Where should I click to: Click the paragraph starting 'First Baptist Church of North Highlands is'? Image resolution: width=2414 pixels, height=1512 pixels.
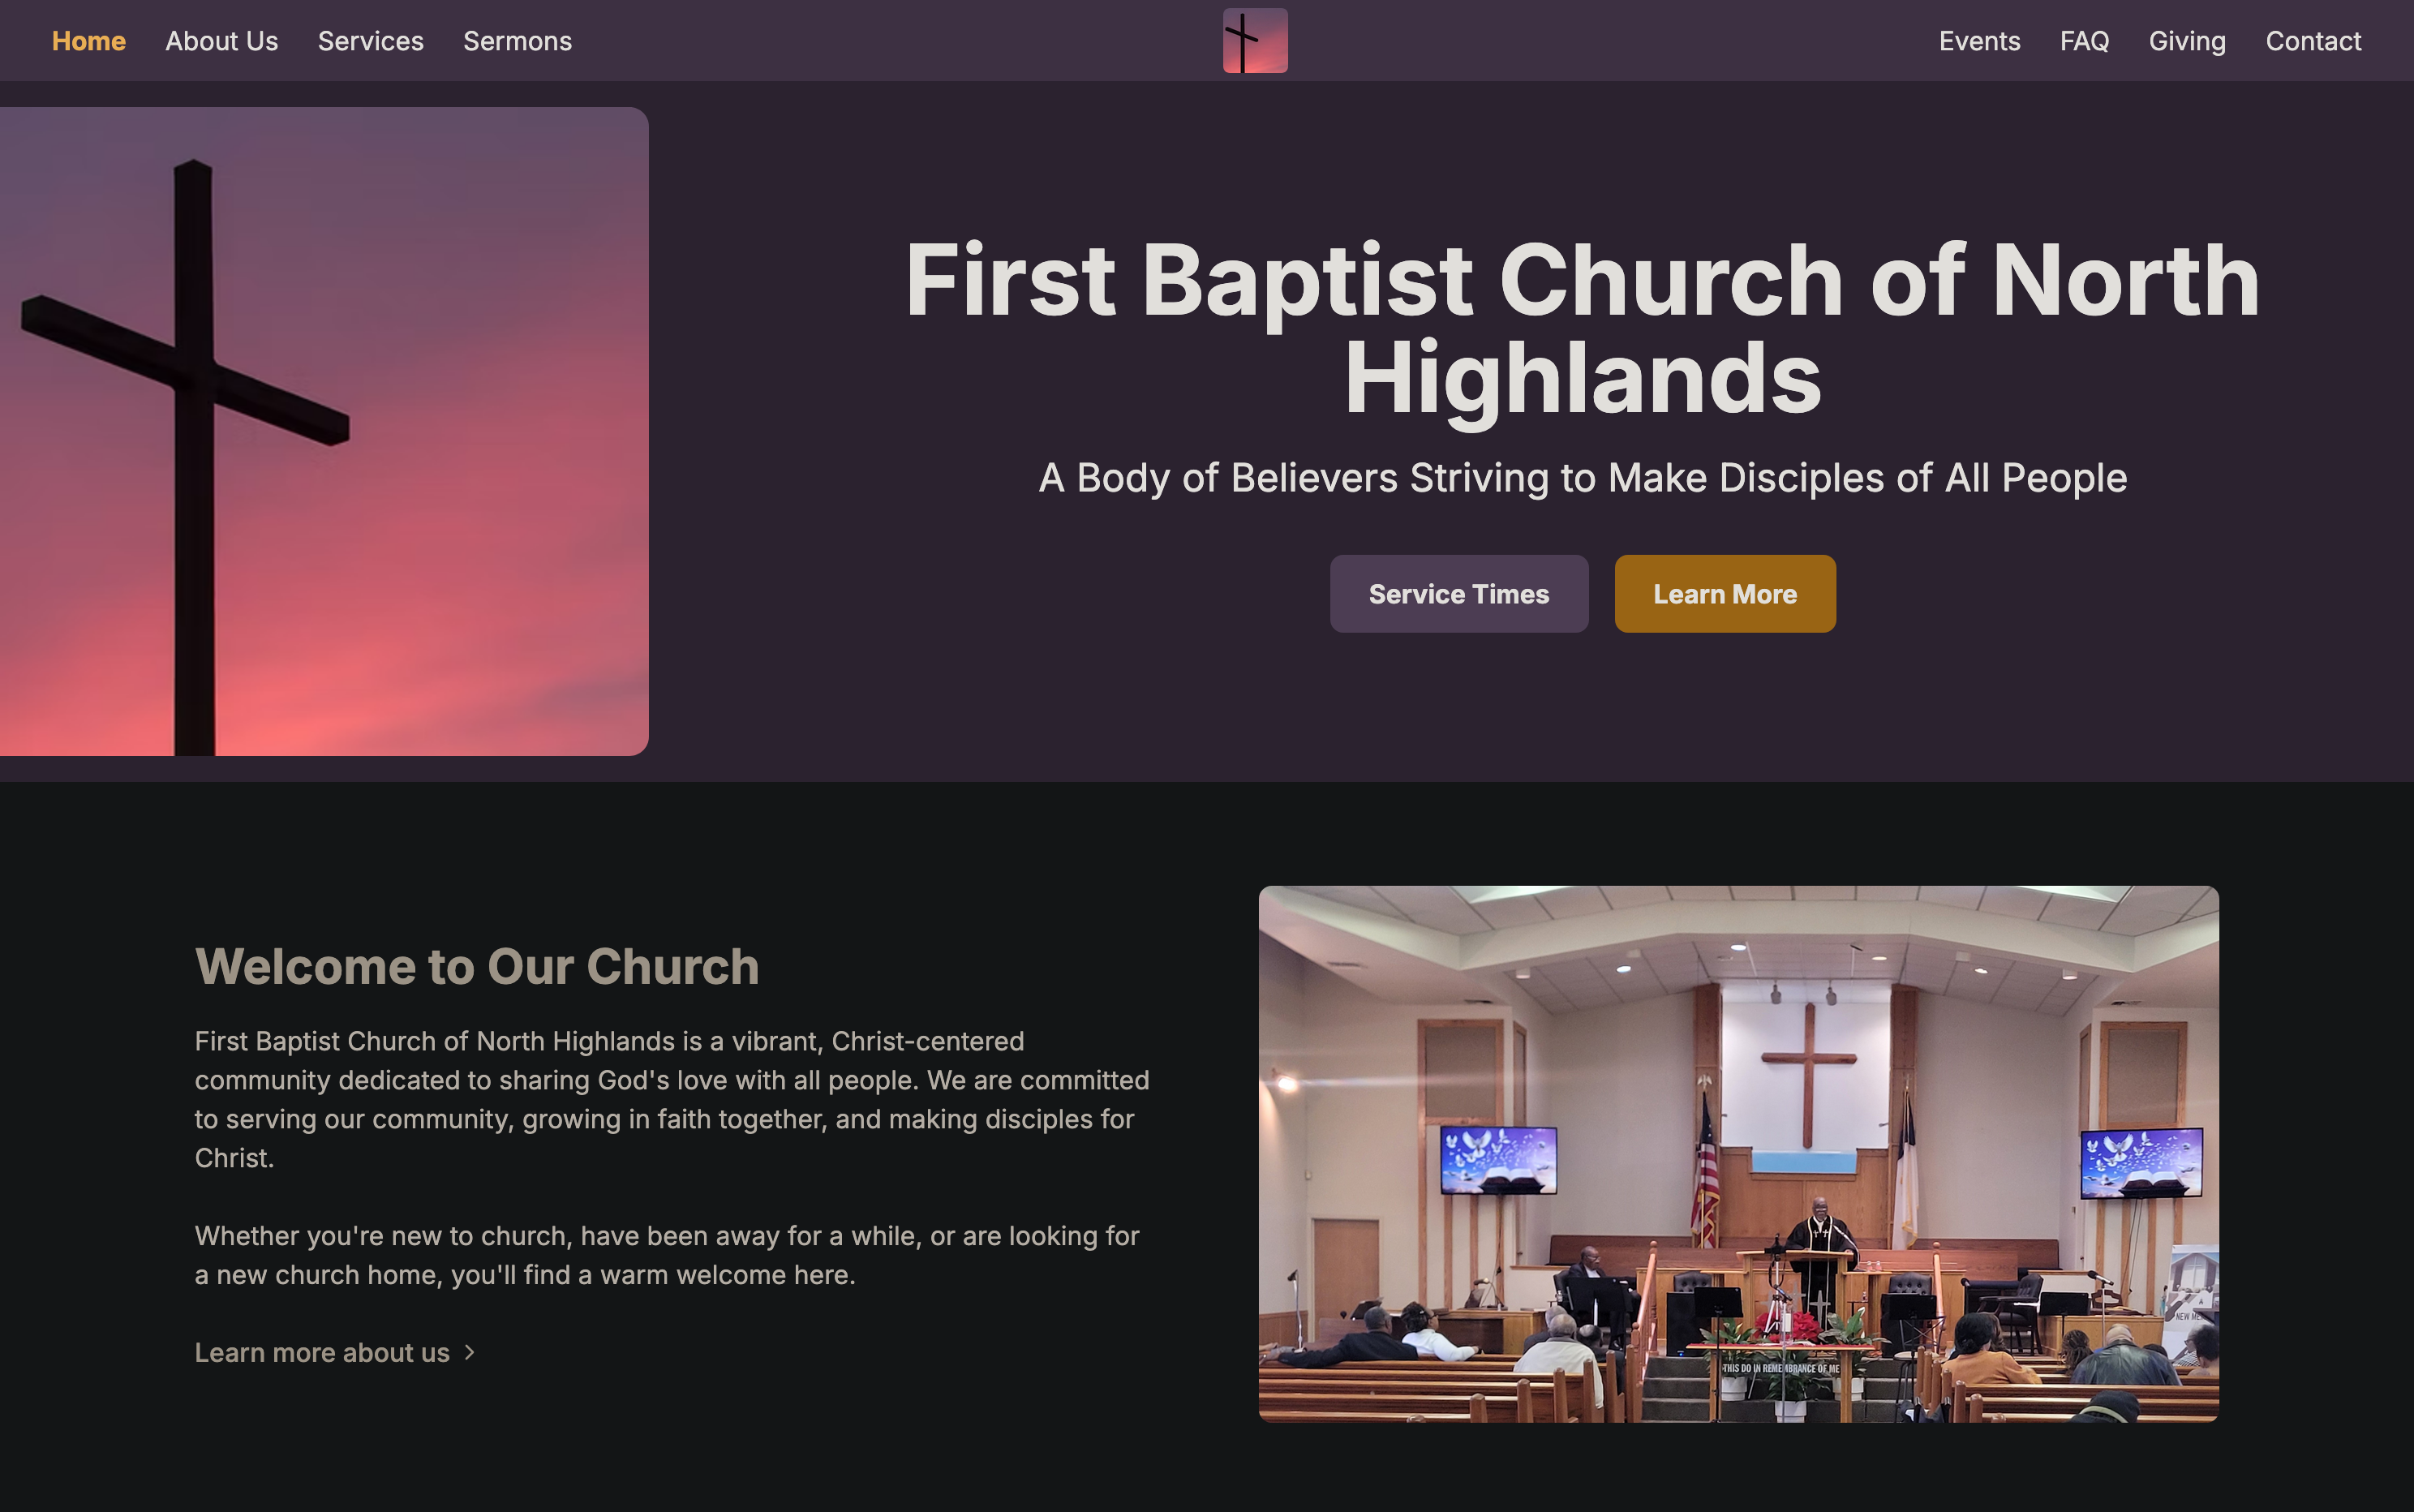(672, 1099)
